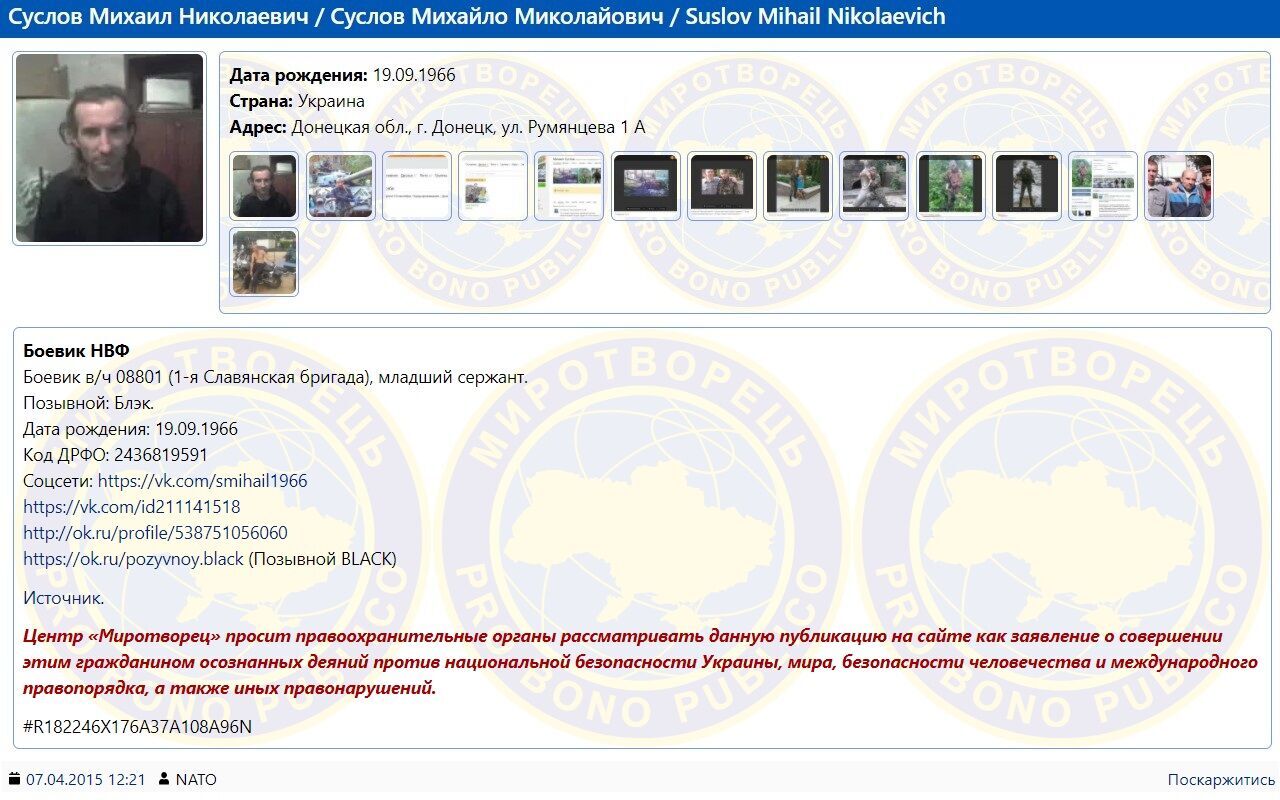Viewport: 1280px width, 800px height.
Task: Click the calendar icon in the footer
Action: coord(14,780)
